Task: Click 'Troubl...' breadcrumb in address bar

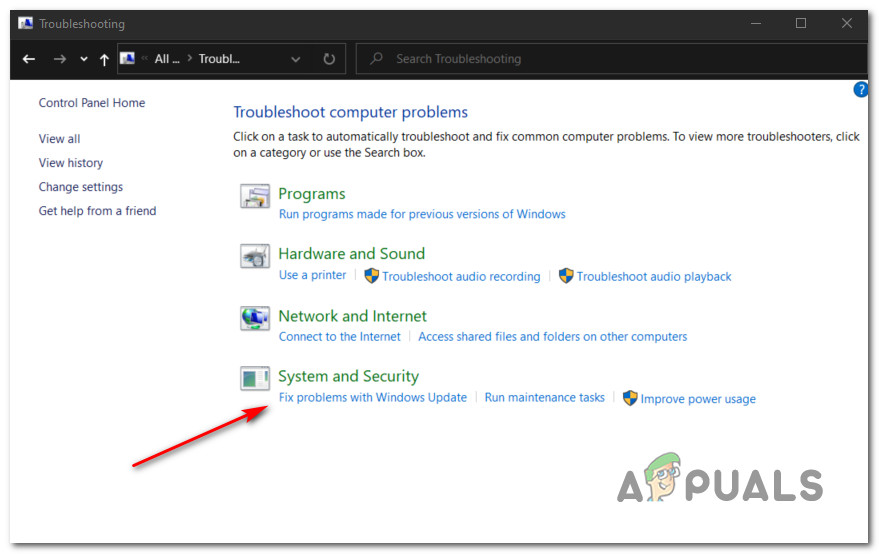Action: pos(219,59)
